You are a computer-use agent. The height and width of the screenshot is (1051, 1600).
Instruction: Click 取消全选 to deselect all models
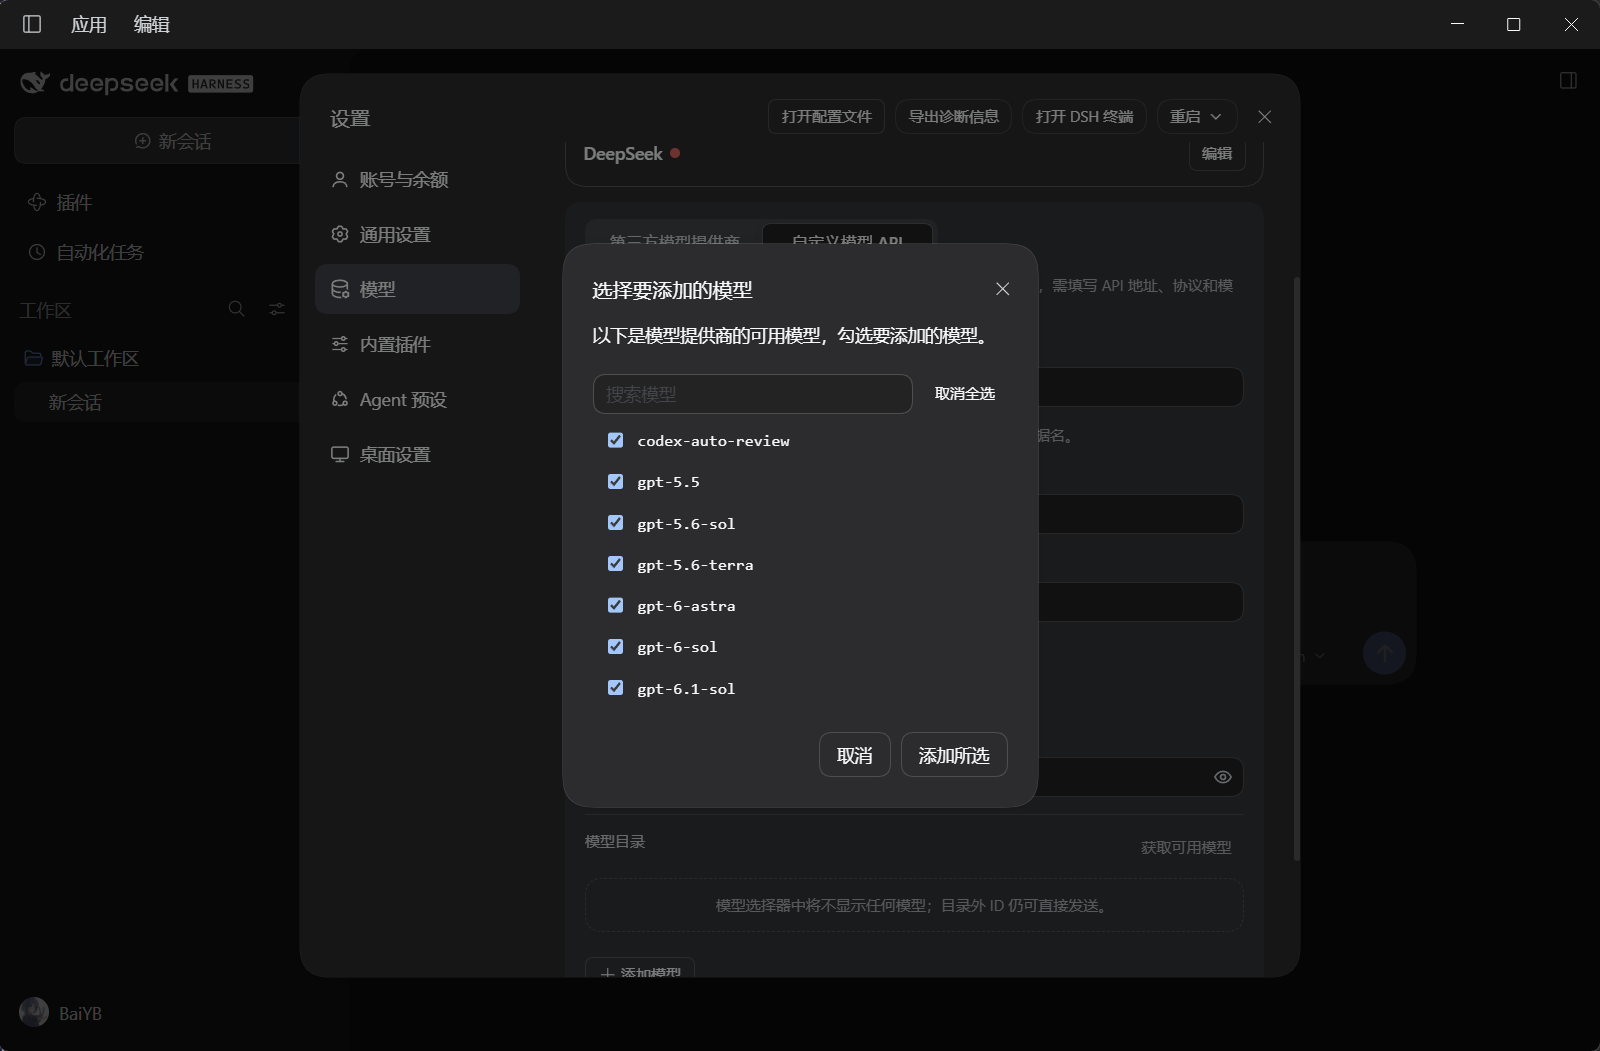coord(965,393)
